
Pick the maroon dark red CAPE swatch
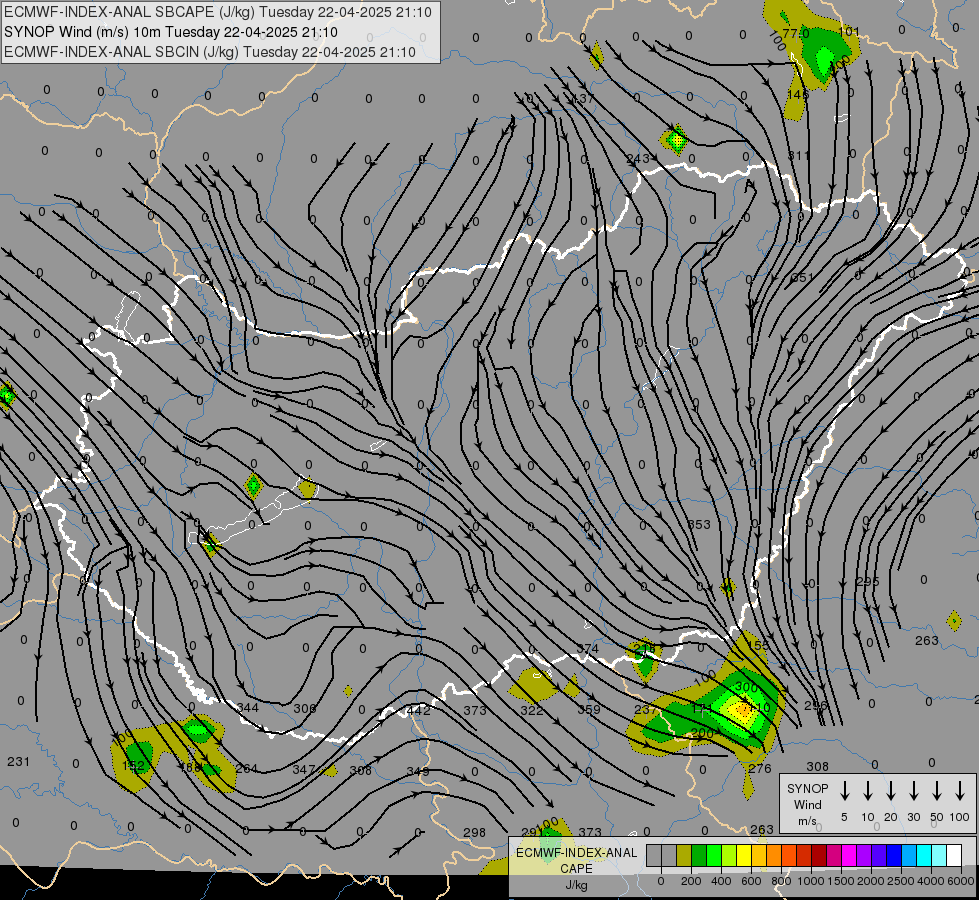[x=819, y=856]
